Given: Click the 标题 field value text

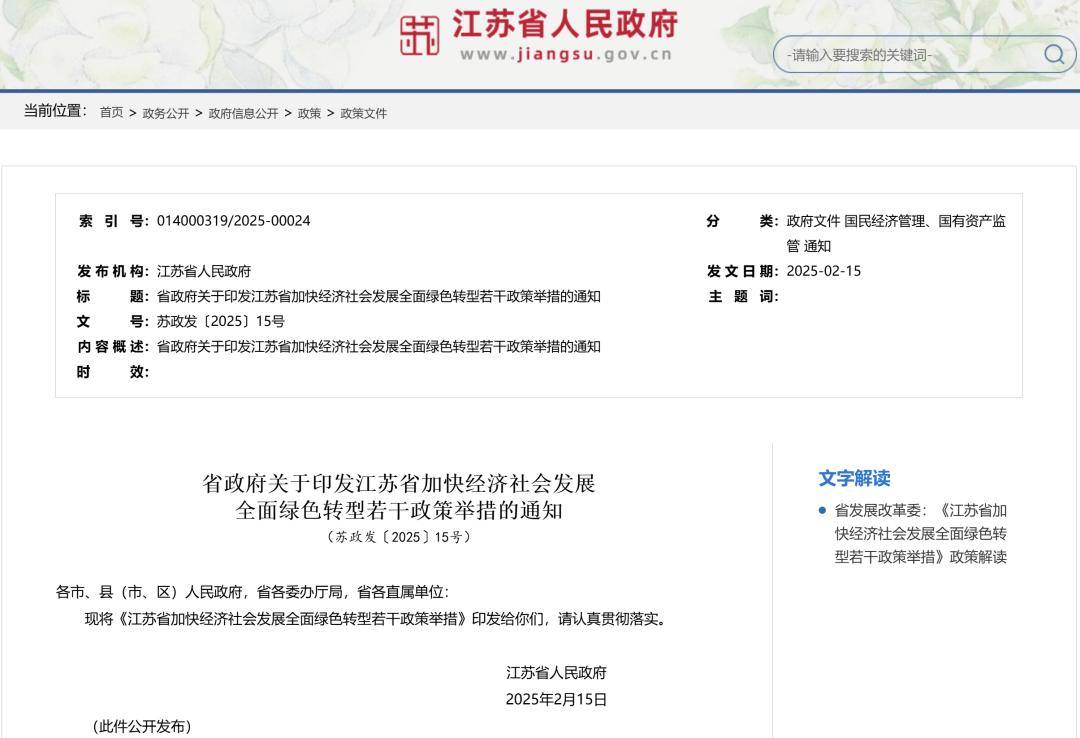Looking at the screenshot, I should (x=379, y=296).
